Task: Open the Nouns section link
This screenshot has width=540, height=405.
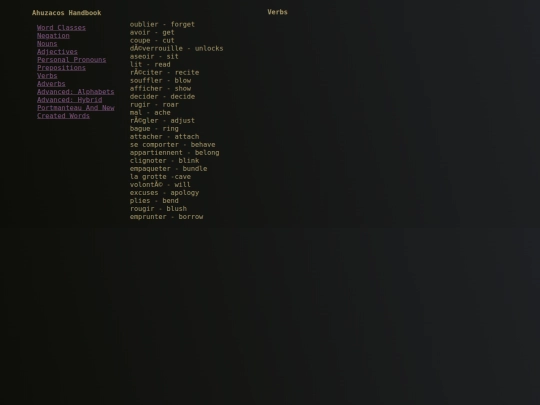Action: [47, 43]
